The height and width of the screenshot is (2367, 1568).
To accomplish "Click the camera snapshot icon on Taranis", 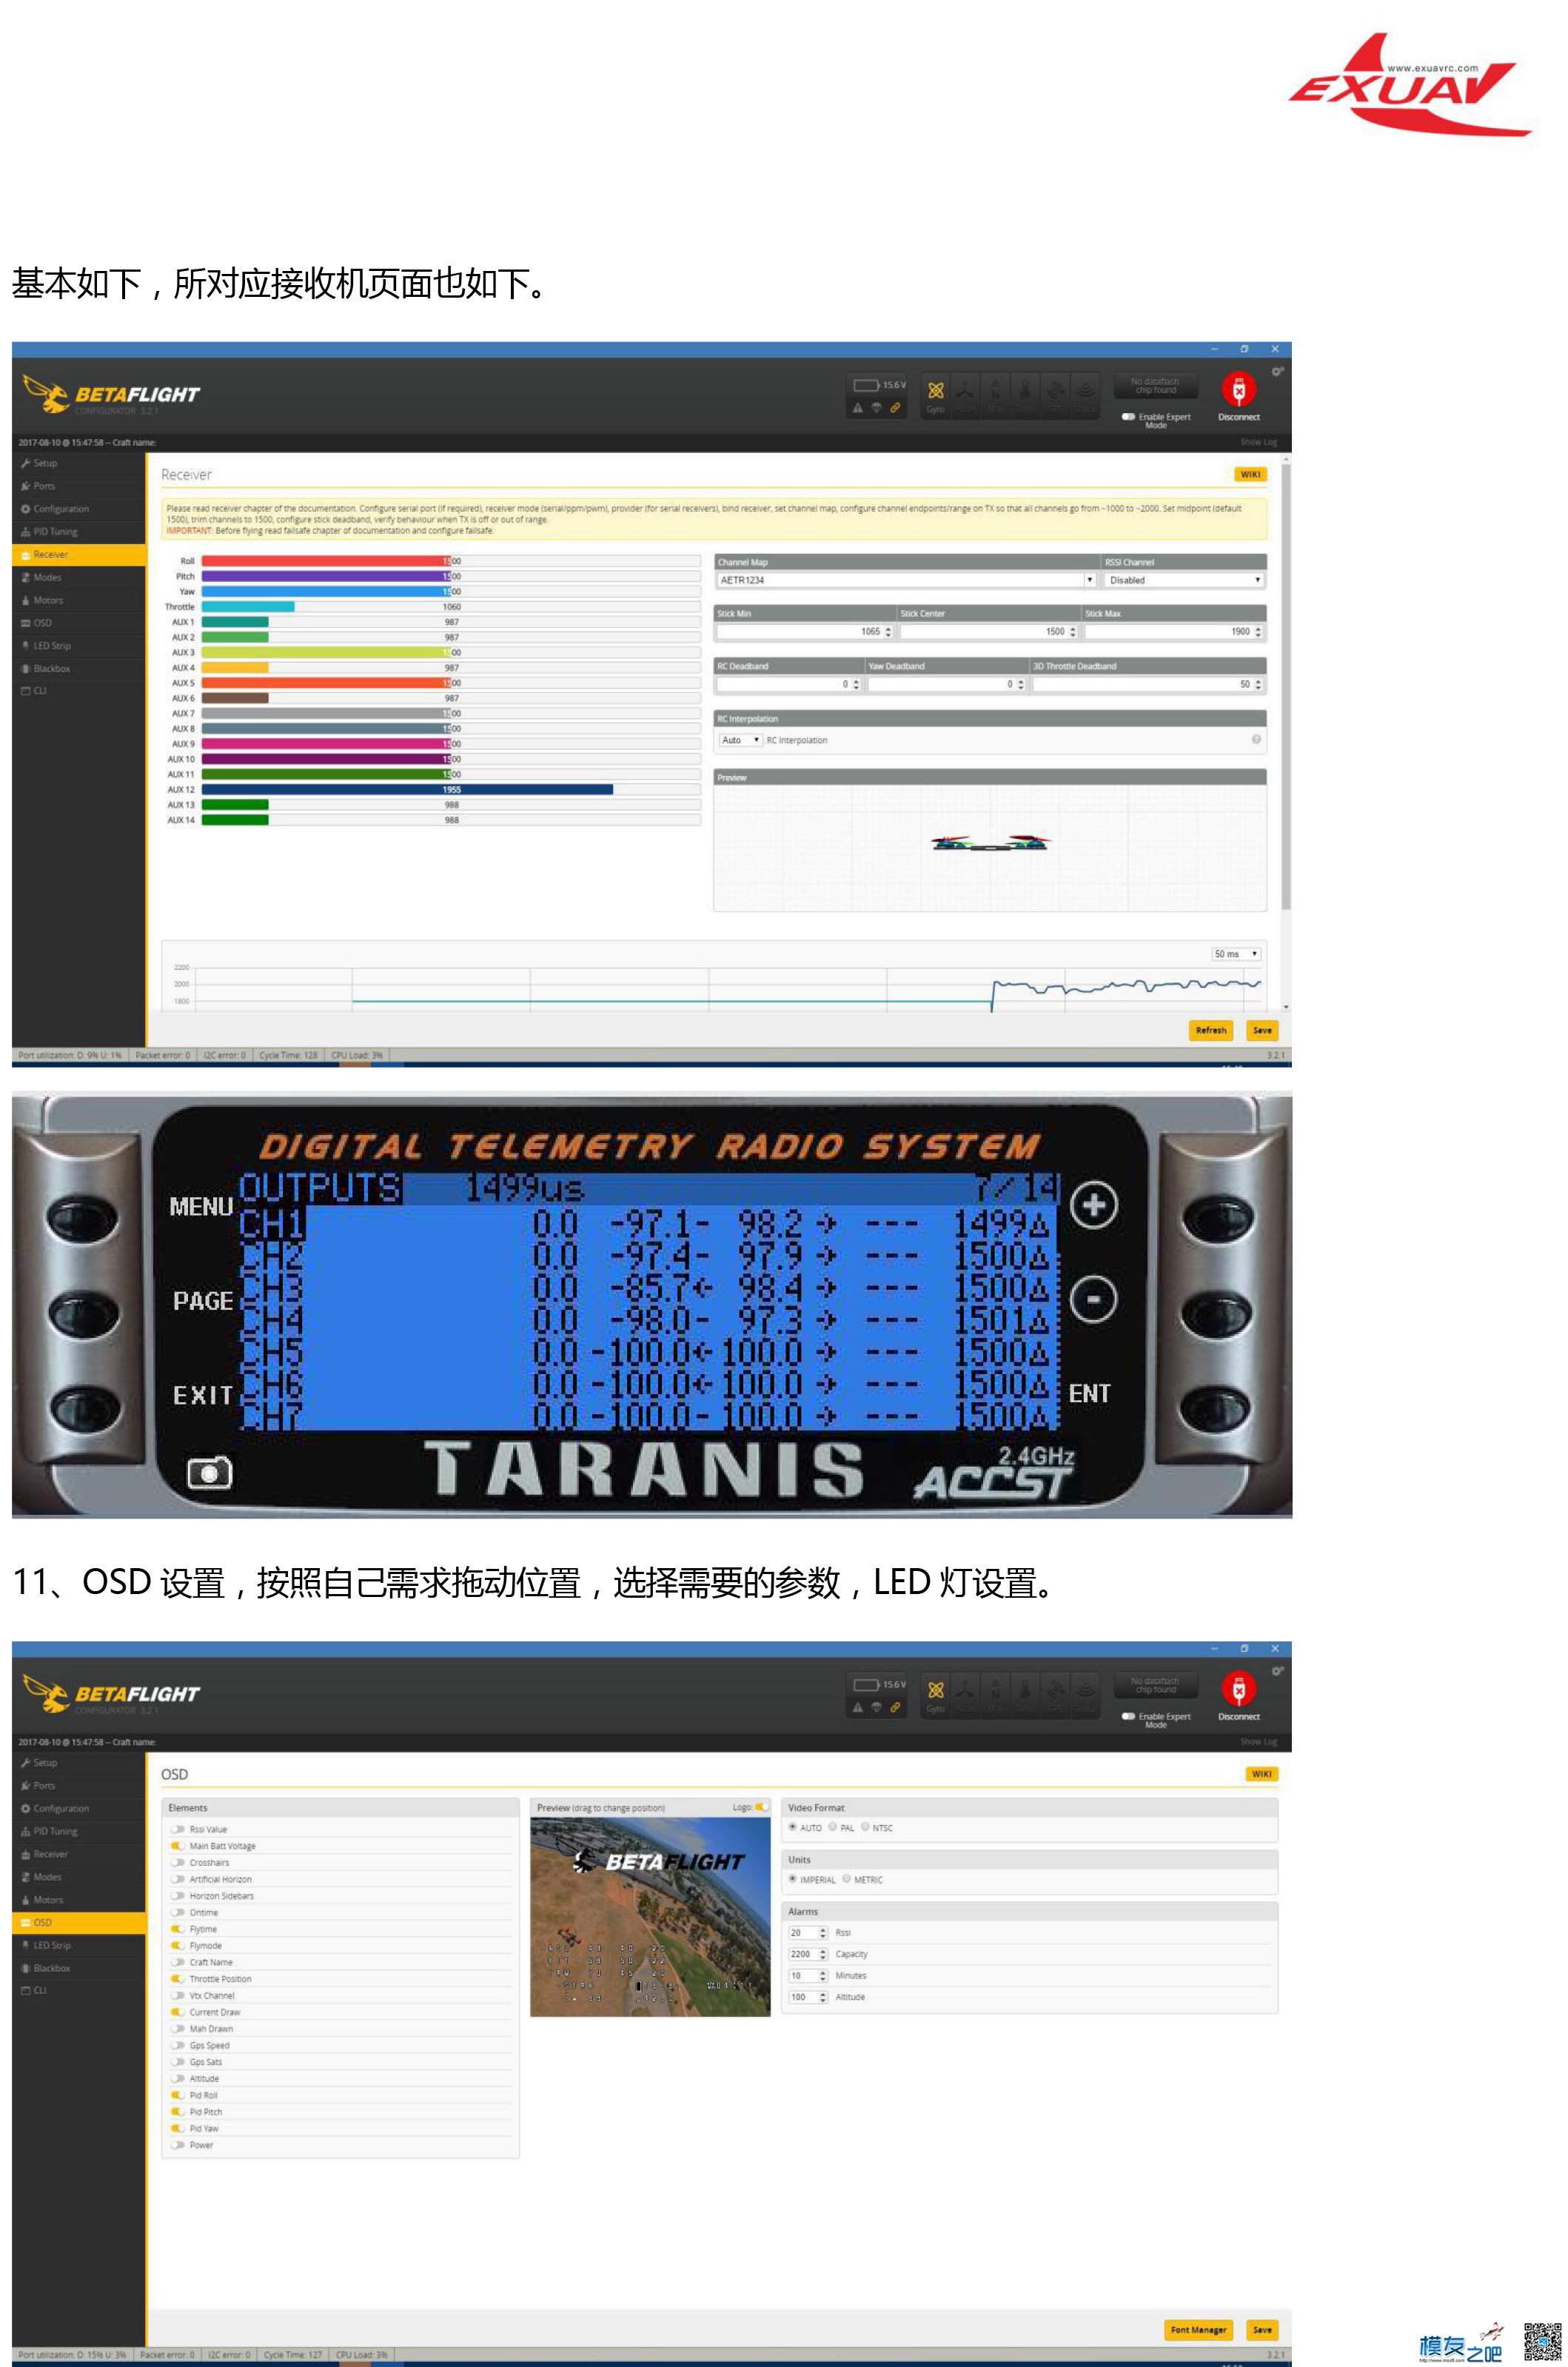I will (x=209, y=1473).
